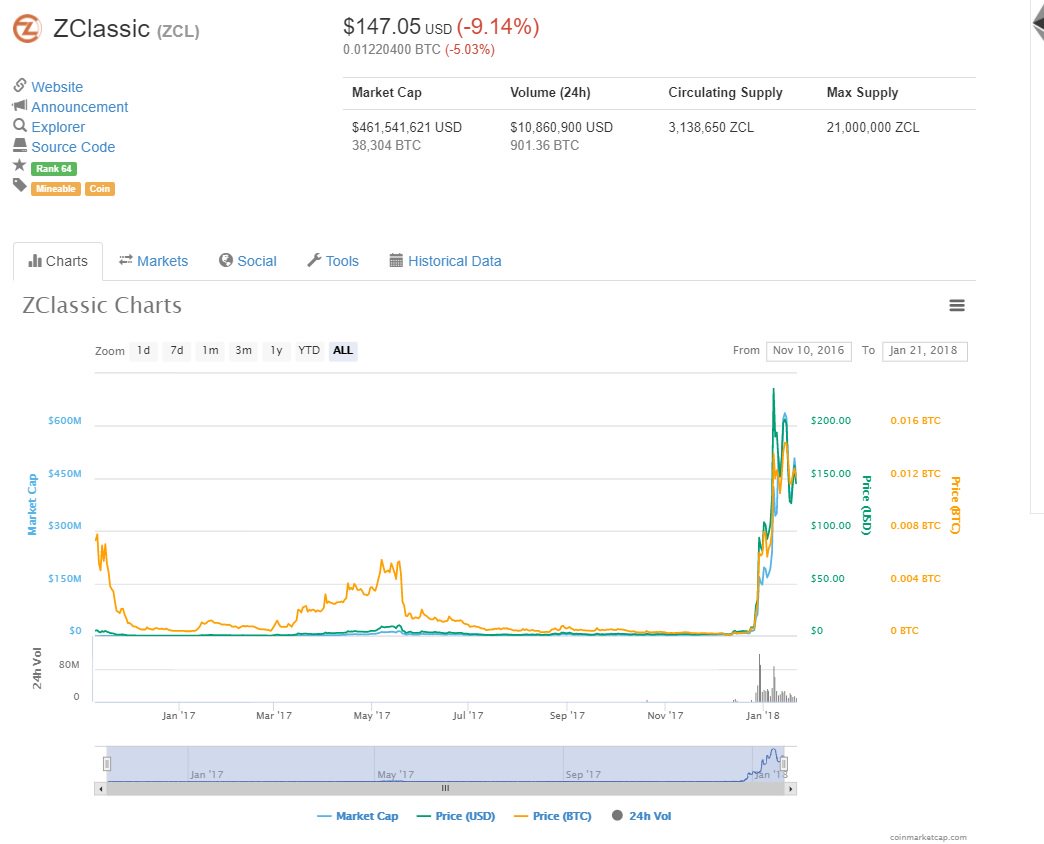Click Max Supply value 21,000,000 ZCL
The width and height of the screenshot is (1044, 844).
pos(873,127)
